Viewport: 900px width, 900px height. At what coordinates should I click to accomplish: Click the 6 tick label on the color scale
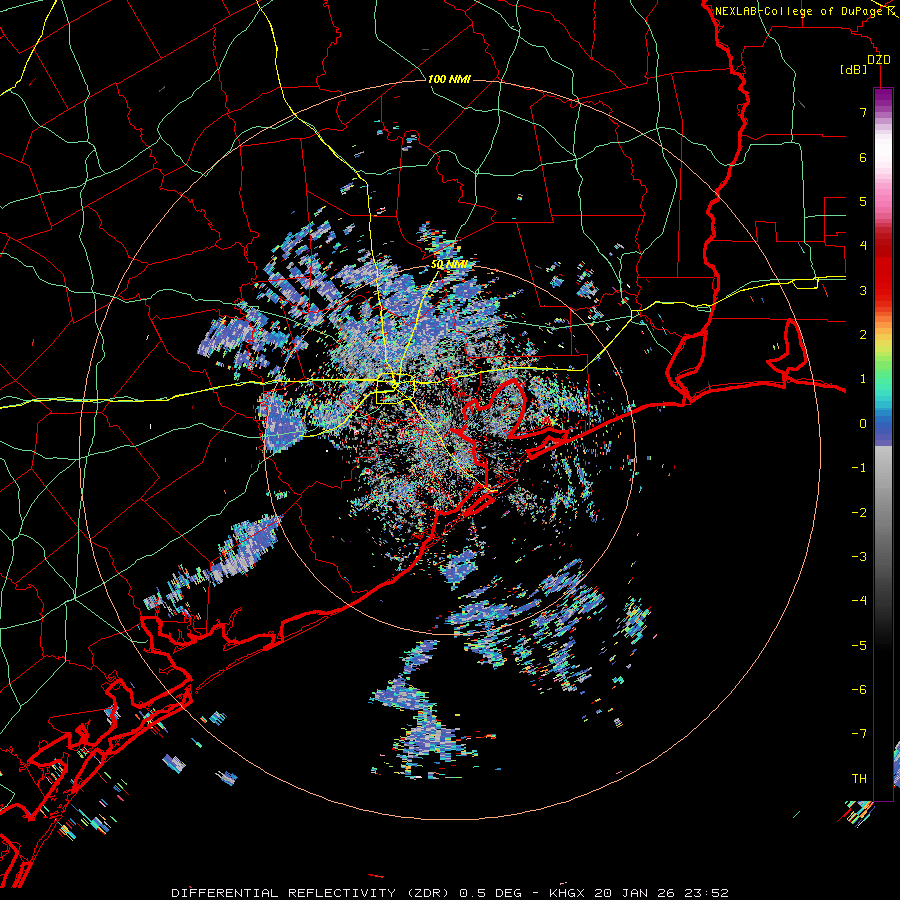click(863, 157)
